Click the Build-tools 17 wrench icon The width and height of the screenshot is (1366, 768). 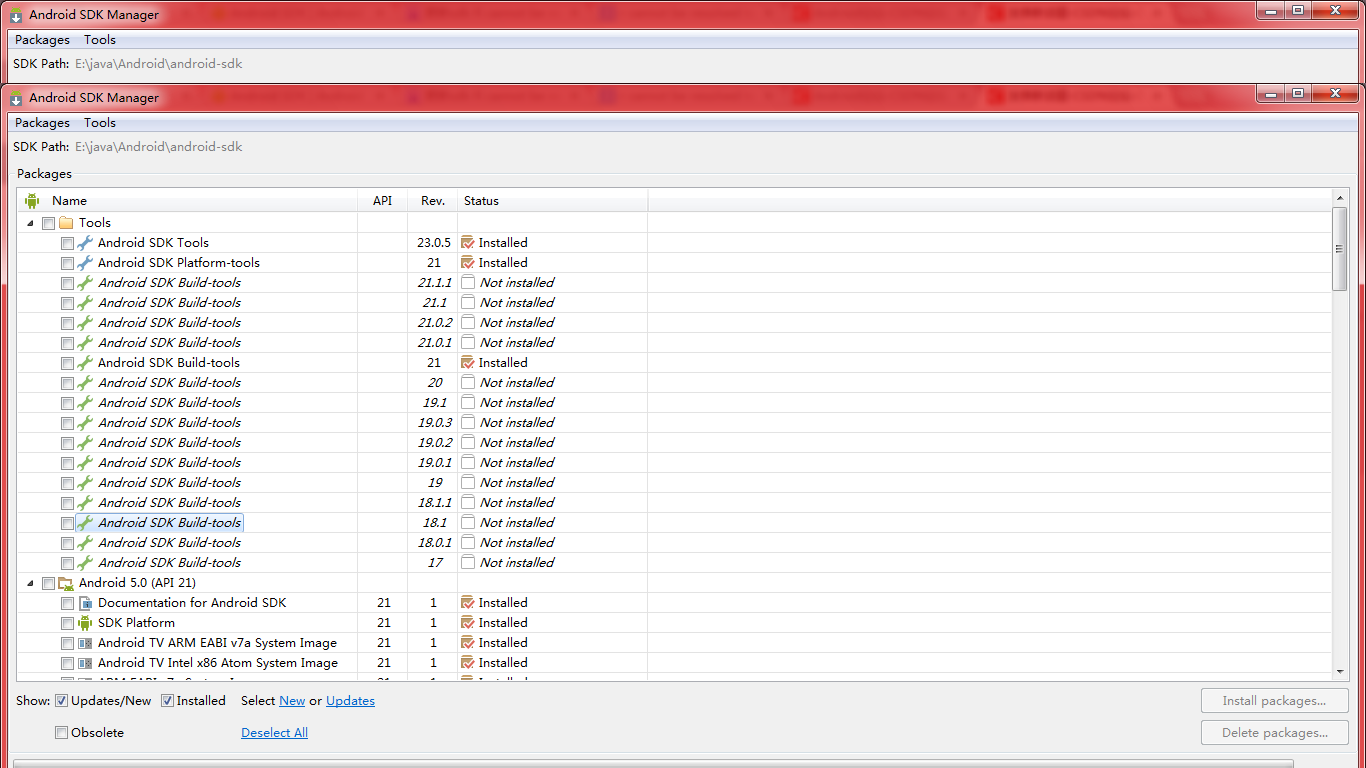pos(85,563)
